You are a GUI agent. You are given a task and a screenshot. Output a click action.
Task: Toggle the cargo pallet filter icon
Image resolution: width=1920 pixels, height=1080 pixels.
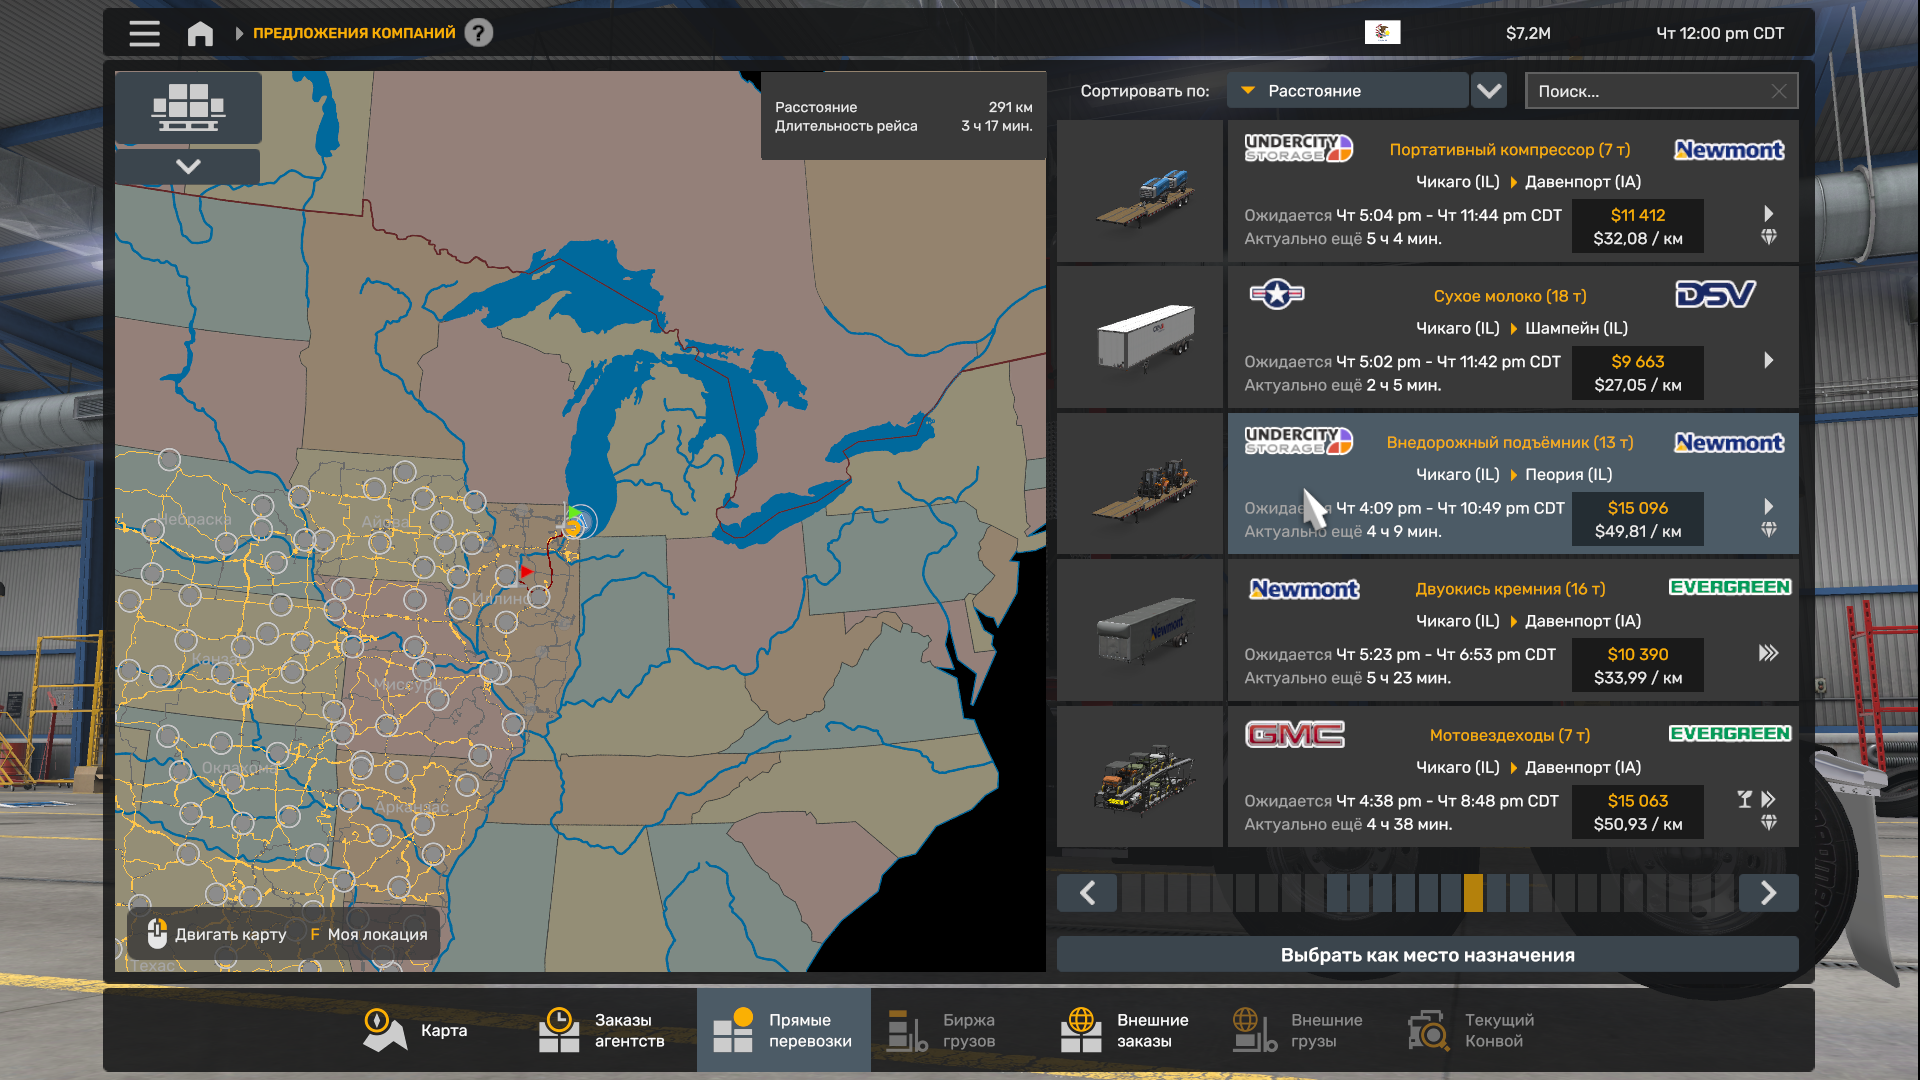(188, 107)
